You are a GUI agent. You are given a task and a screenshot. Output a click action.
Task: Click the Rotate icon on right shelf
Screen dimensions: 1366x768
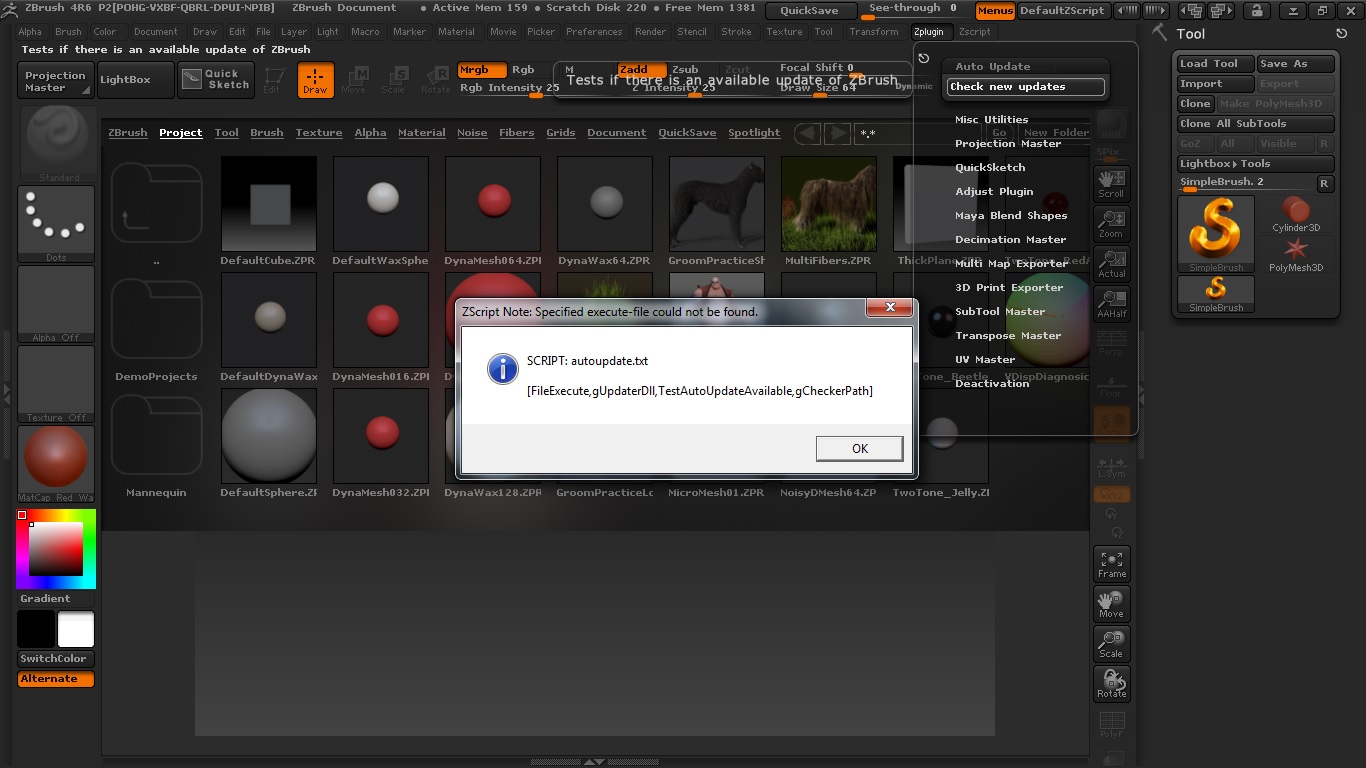1112,684
